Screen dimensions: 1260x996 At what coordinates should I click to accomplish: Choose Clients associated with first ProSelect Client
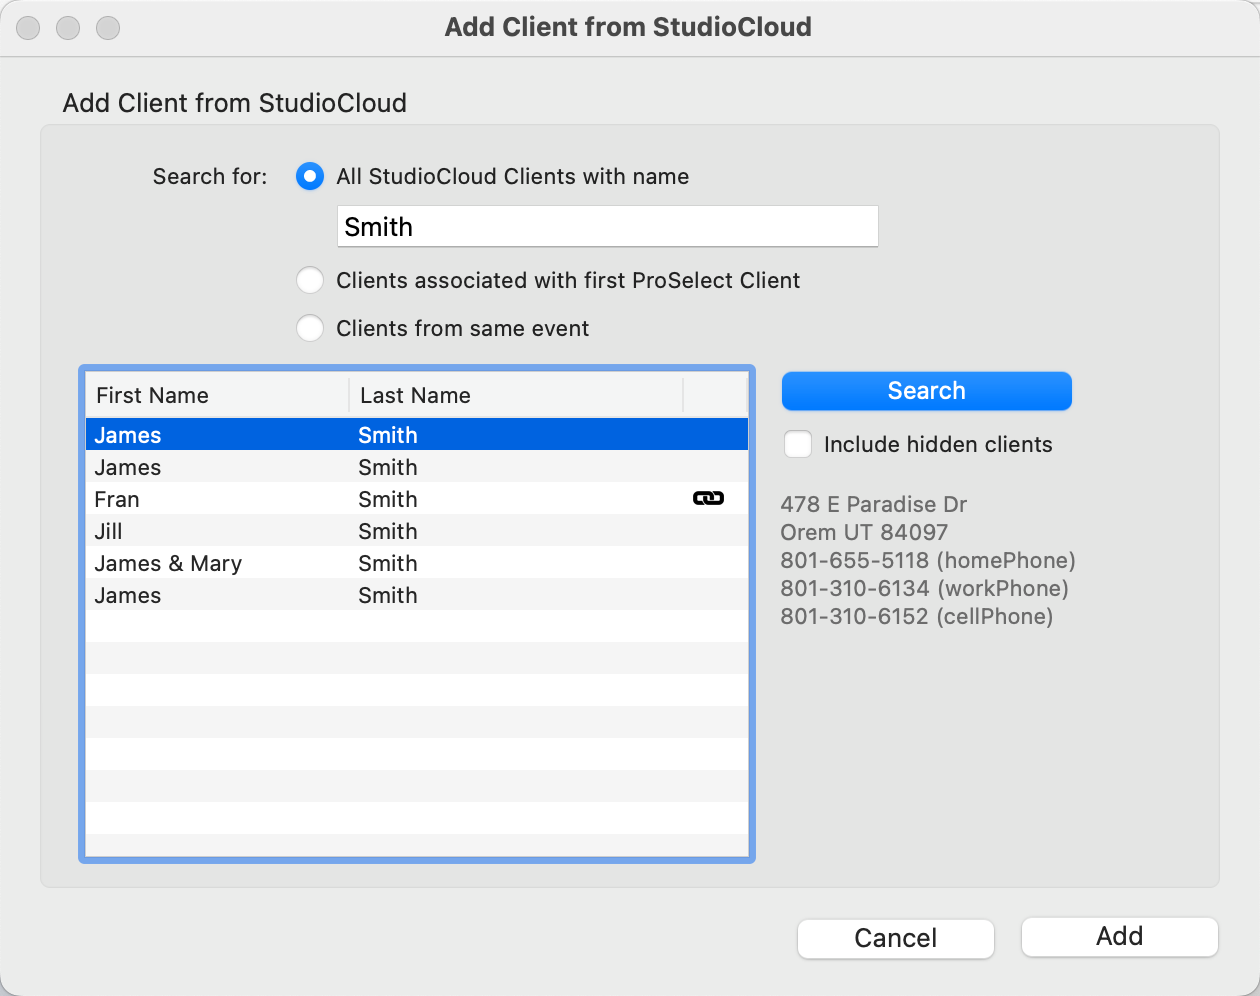pyautogui.click(x=310, y=281)
